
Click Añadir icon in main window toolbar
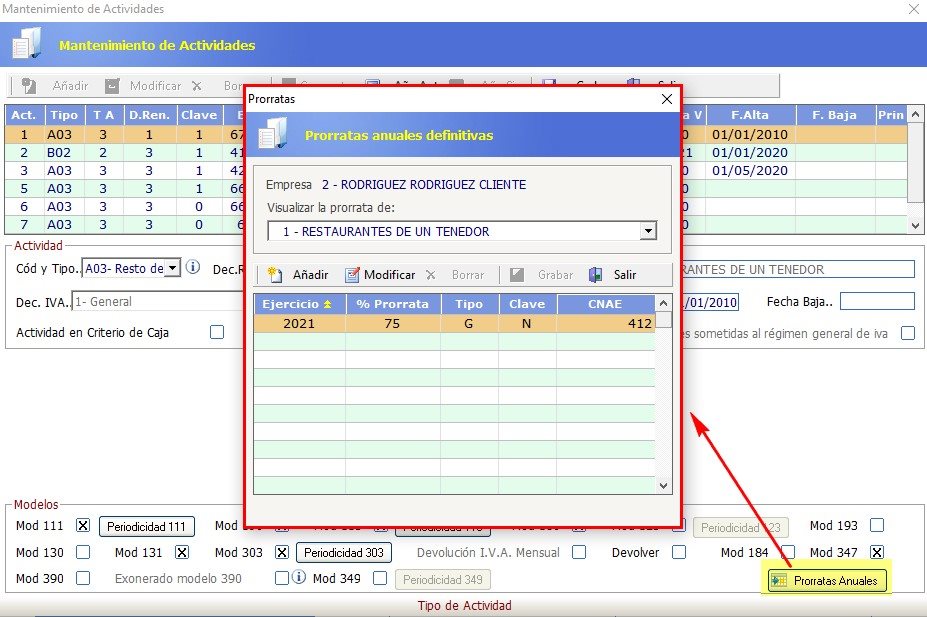point(29,86)
